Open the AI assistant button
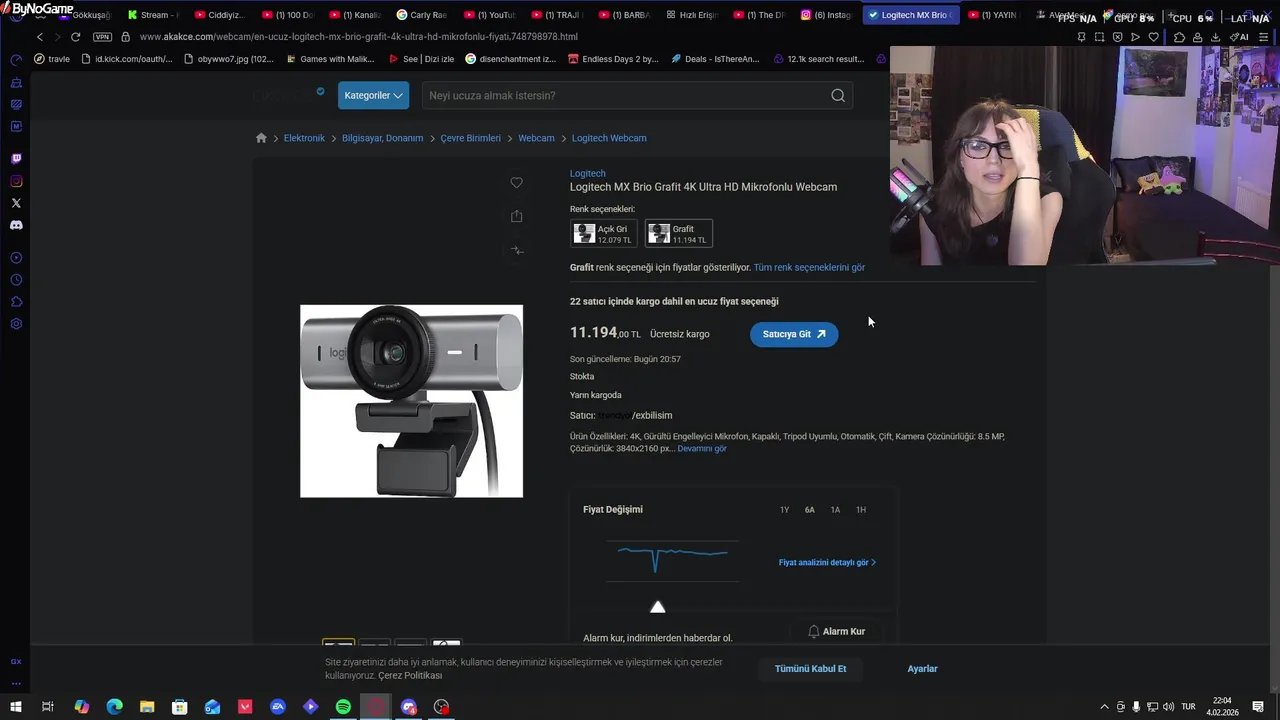Viewport: 1280px width, 720px height. coord(1239,37)
